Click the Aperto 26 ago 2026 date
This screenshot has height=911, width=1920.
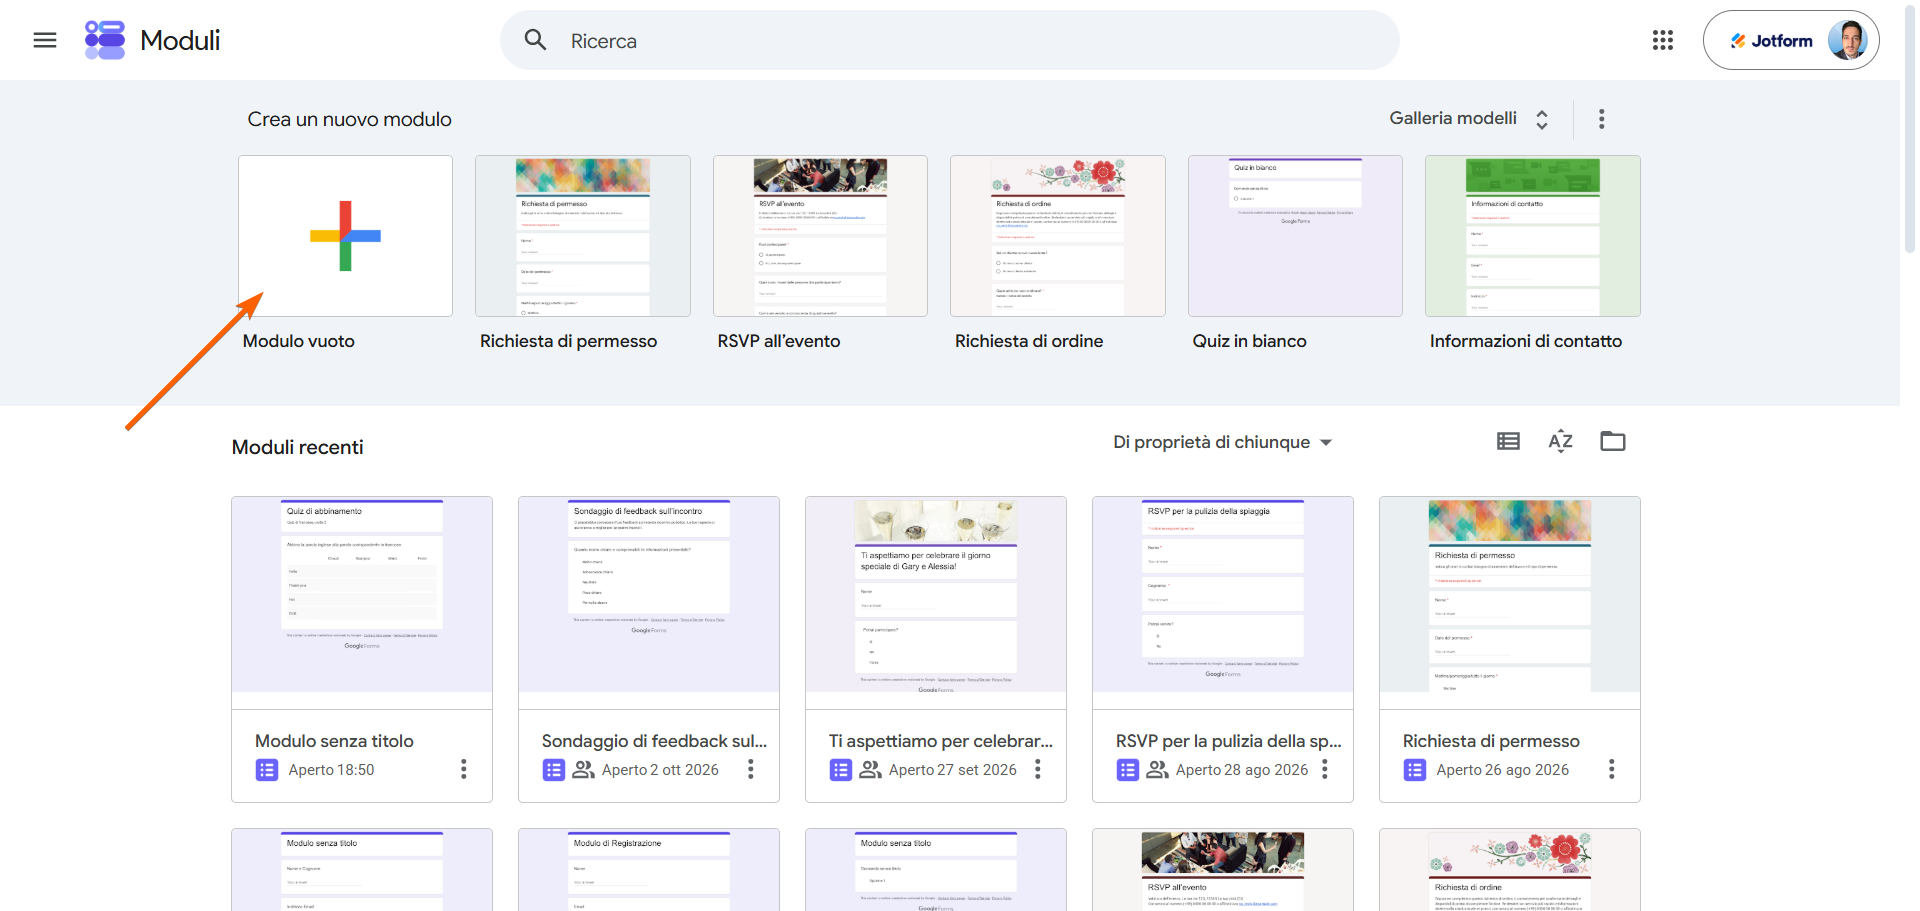pos(1502,770)
